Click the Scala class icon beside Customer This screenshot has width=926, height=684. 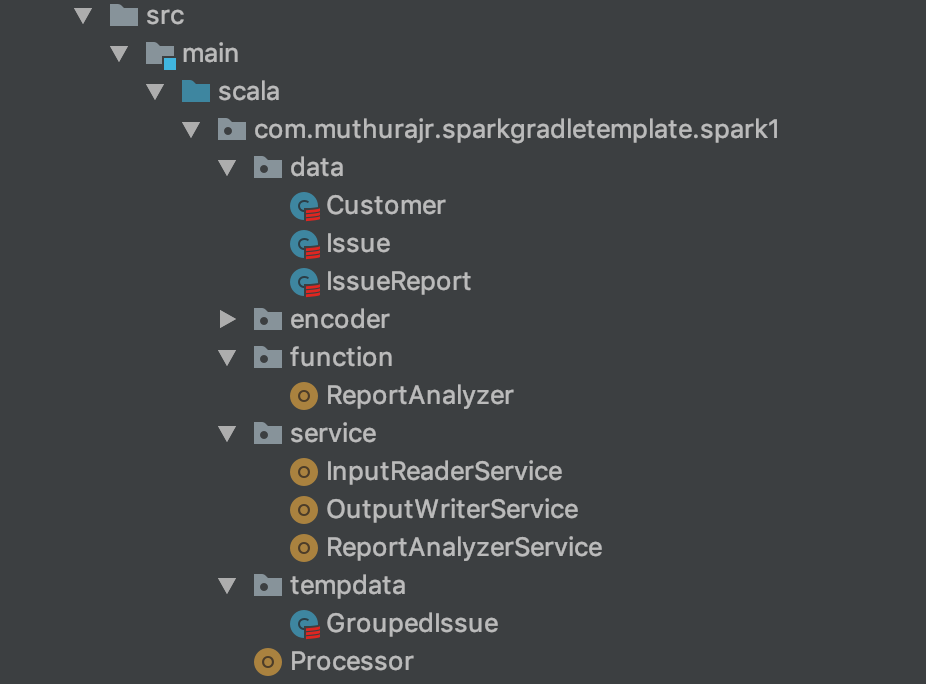[303, 205]
